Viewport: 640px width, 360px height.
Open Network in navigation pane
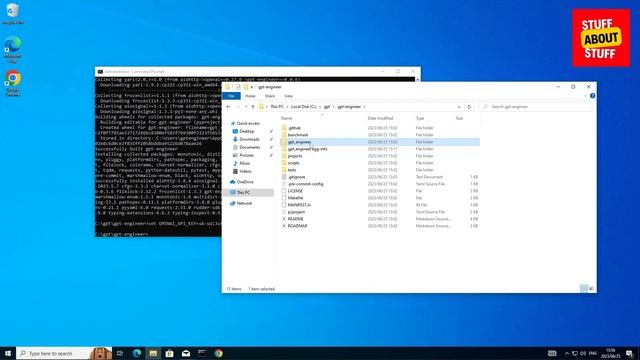244,203
